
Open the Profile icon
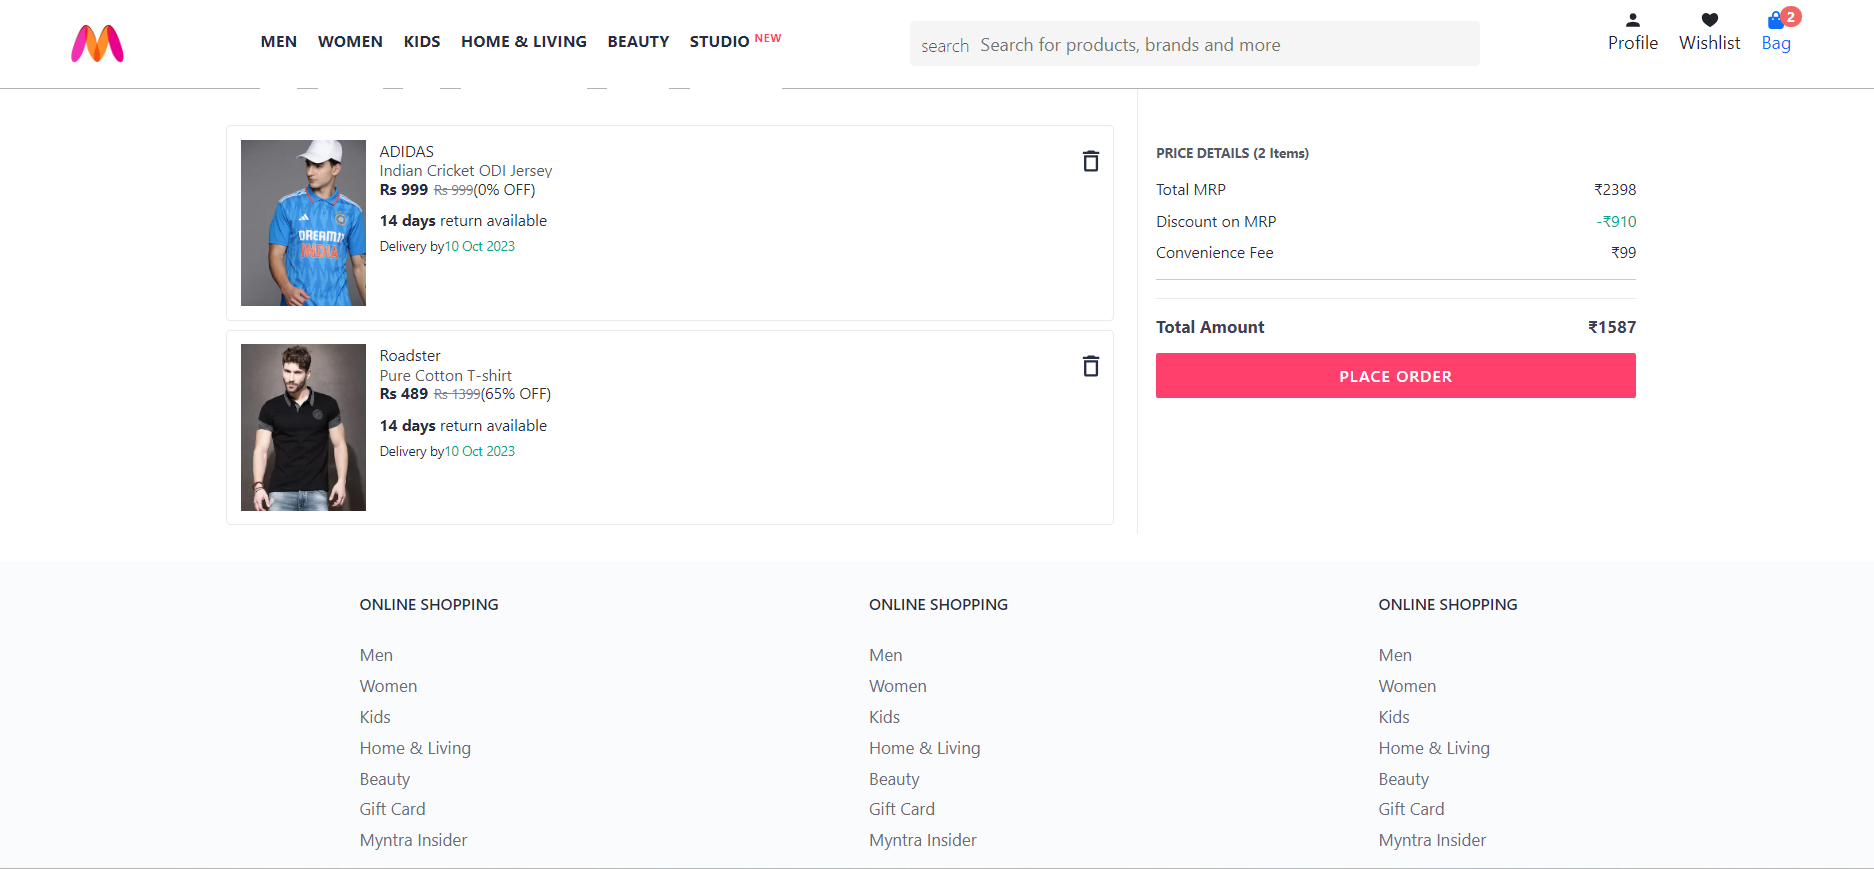coord(1632,20)
